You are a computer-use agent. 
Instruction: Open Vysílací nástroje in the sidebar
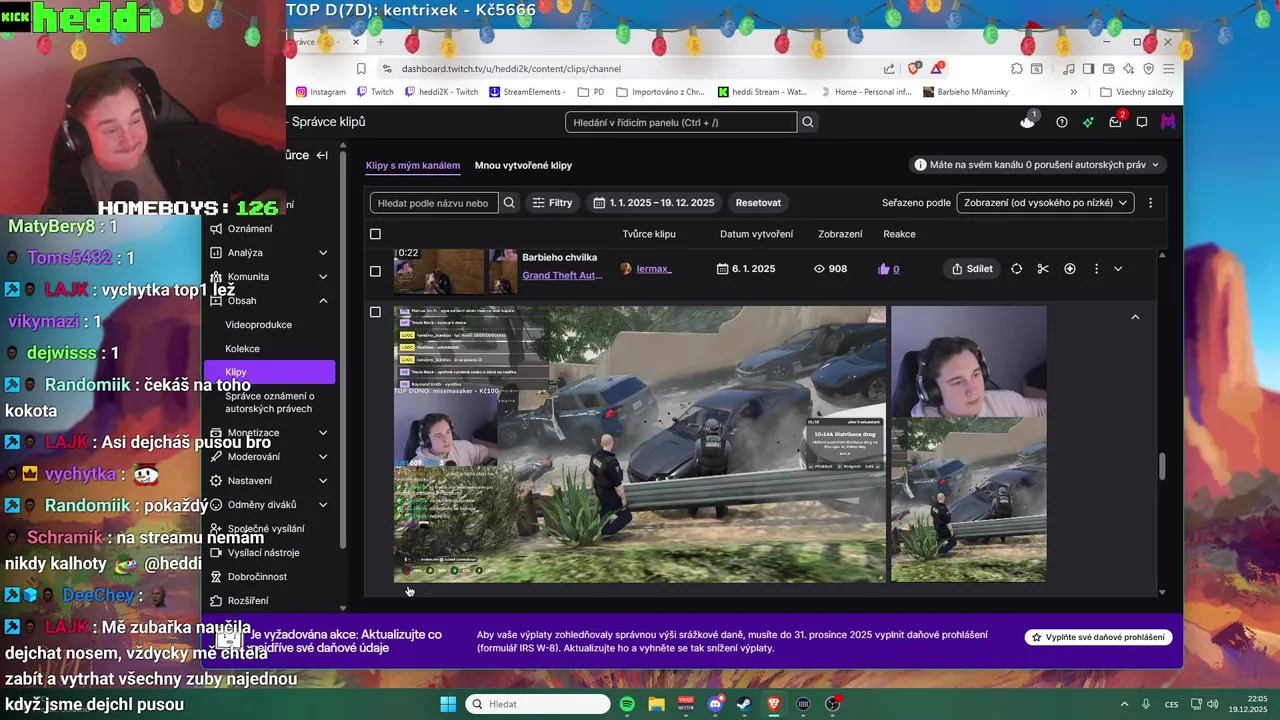point(264,553)
